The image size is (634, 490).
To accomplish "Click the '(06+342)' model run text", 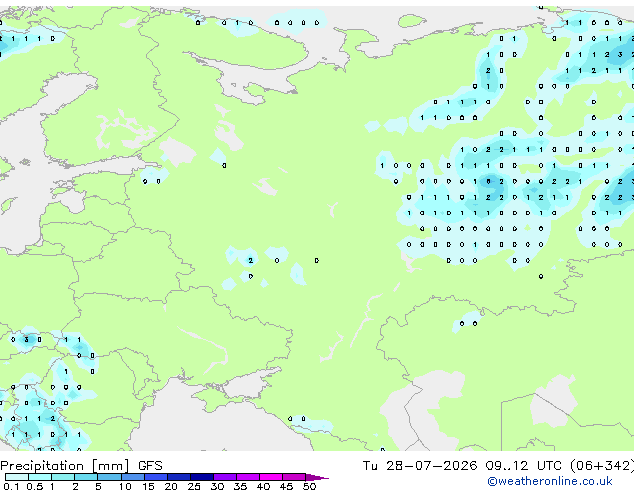I will (x=602, y=466).
